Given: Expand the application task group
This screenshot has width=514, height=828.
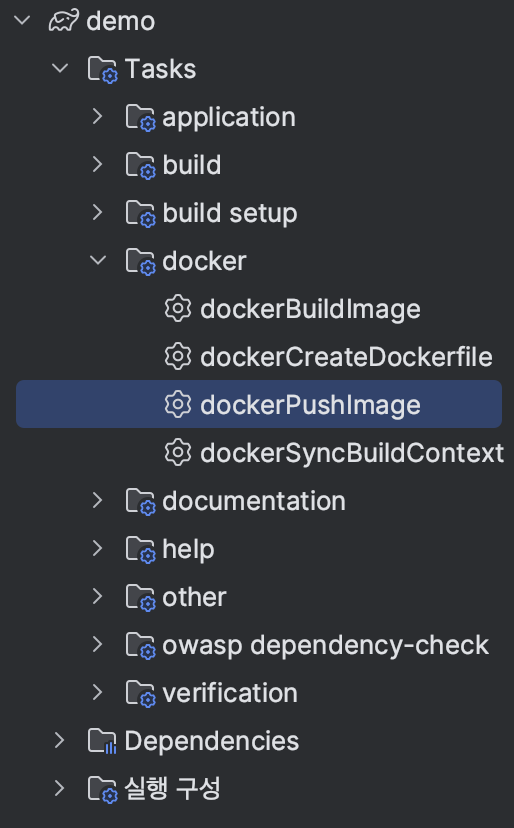Looking at the screenshot, I should click(97, 117).
